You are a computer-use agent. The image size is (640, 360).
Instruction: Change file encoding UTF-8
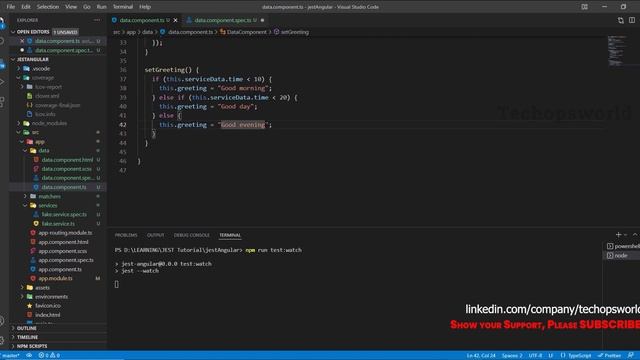click(535, 356)
